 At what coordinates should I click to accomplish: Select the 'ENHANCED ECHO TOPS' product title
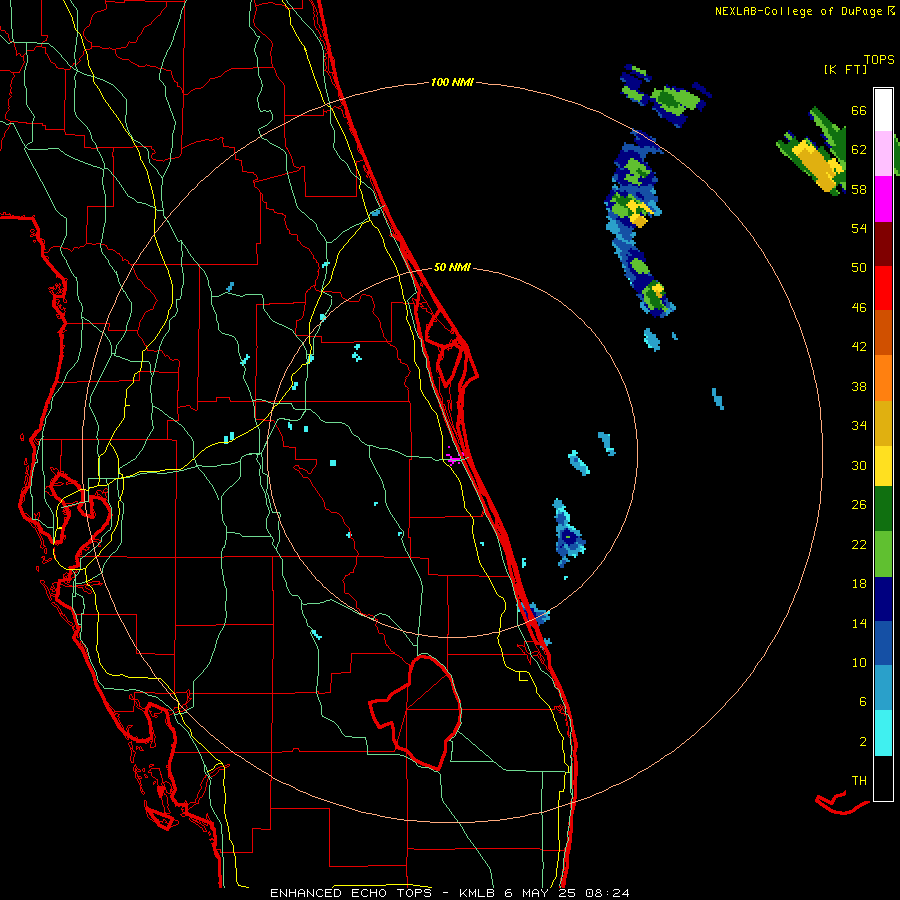351,893
